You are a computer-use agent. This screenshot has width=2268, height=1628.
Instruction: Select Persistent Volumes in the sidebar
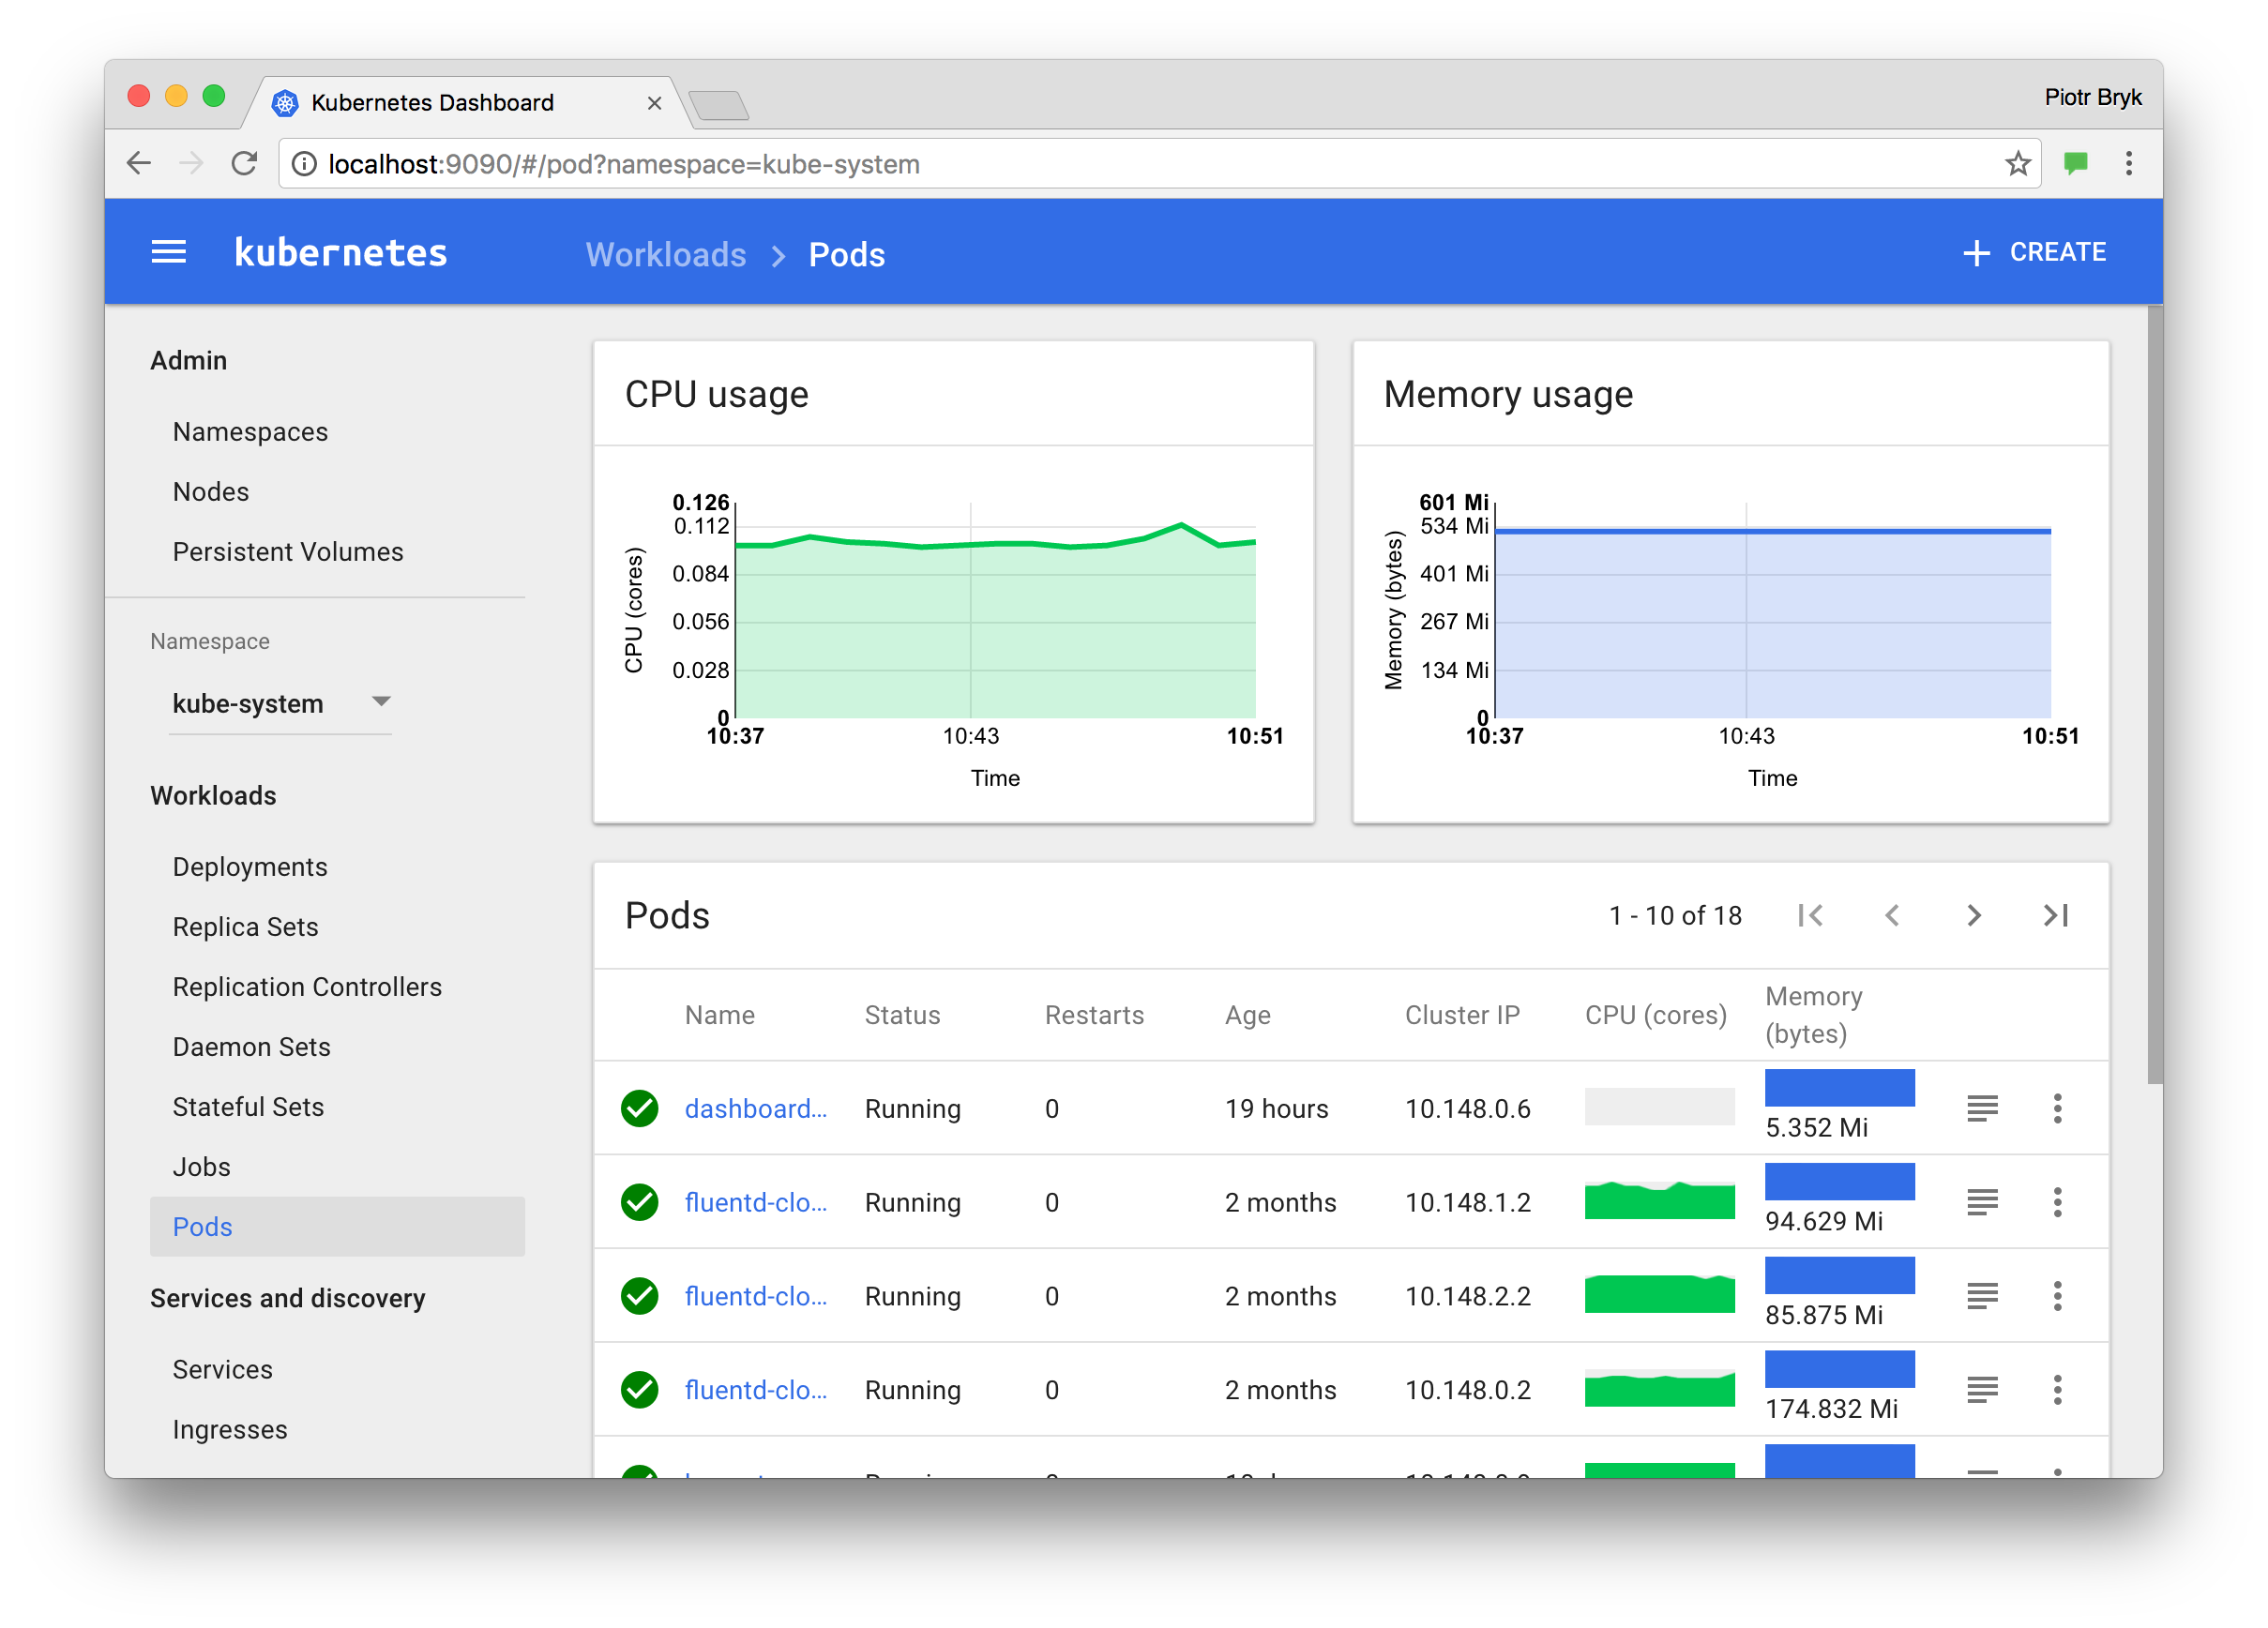pos(288,552)
